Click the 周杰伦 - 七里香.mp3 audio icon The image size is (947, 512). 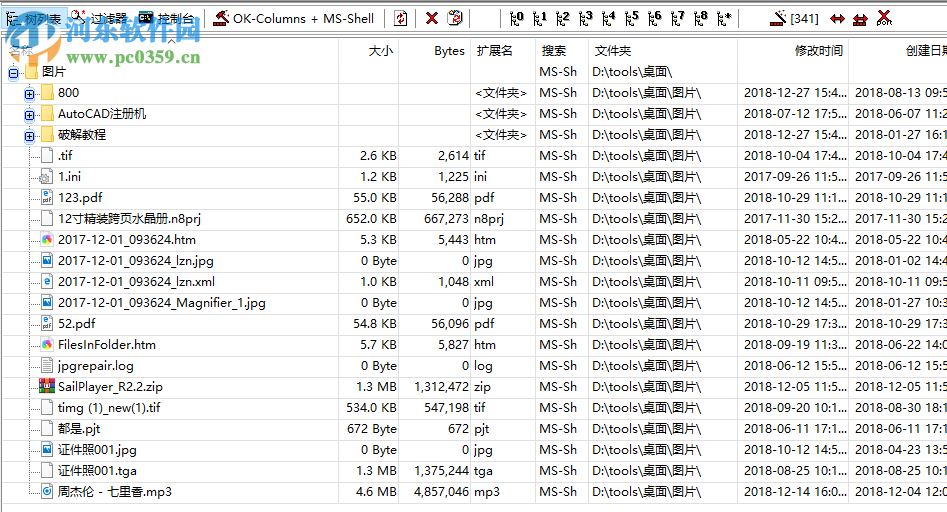coord(47,491)
